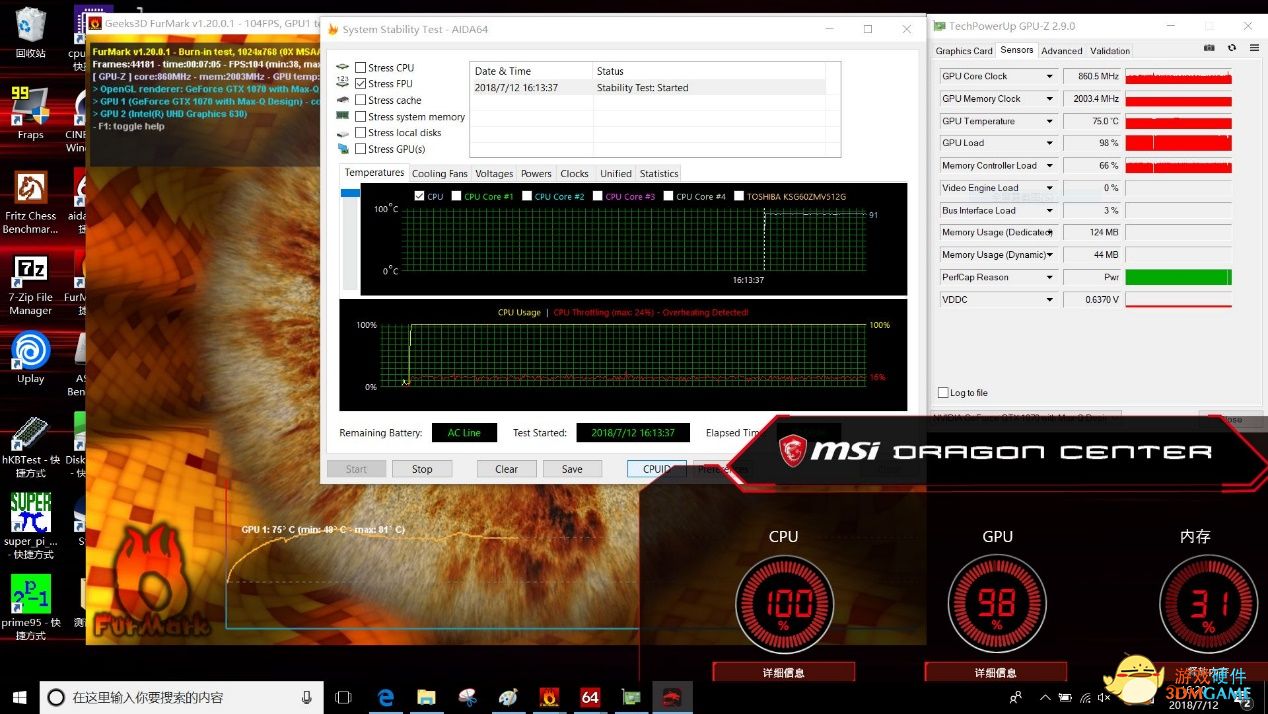The height and width of the screenshot is (714, 1268).
Task: Click the CPUID button
Action: 657,469
